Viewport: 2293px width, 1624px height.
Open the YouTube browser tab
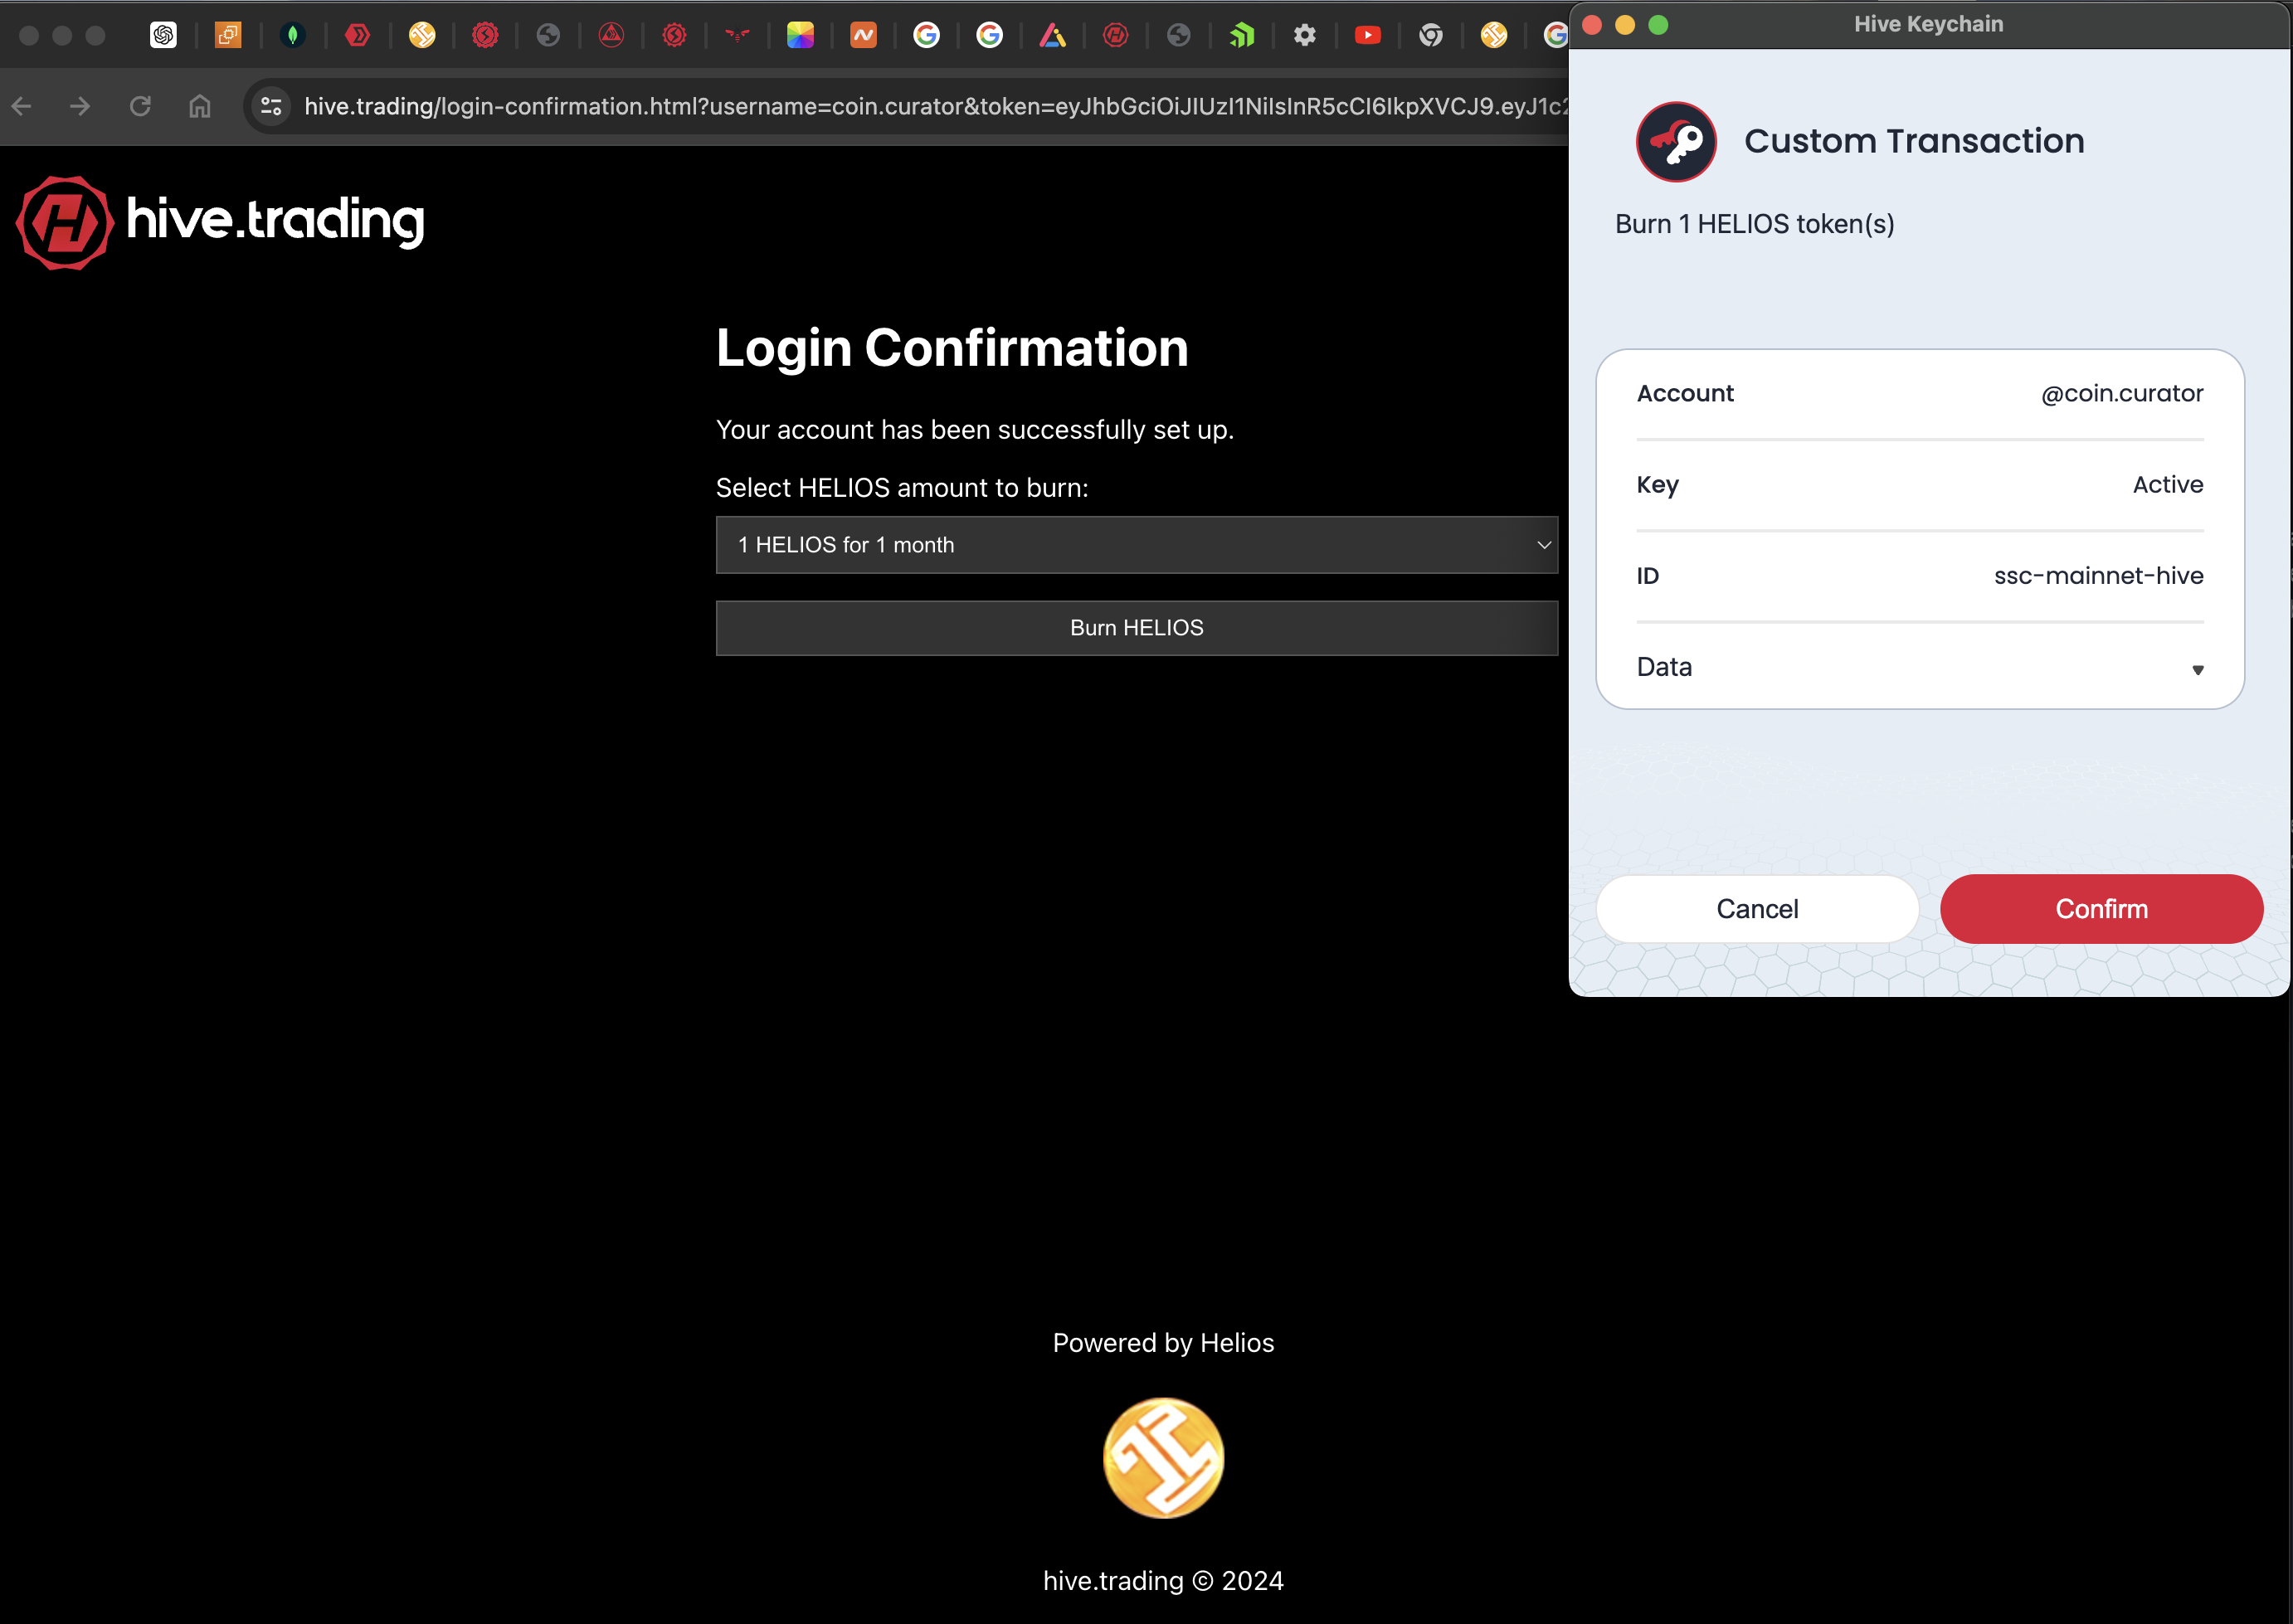click(x=1368, y=35)
